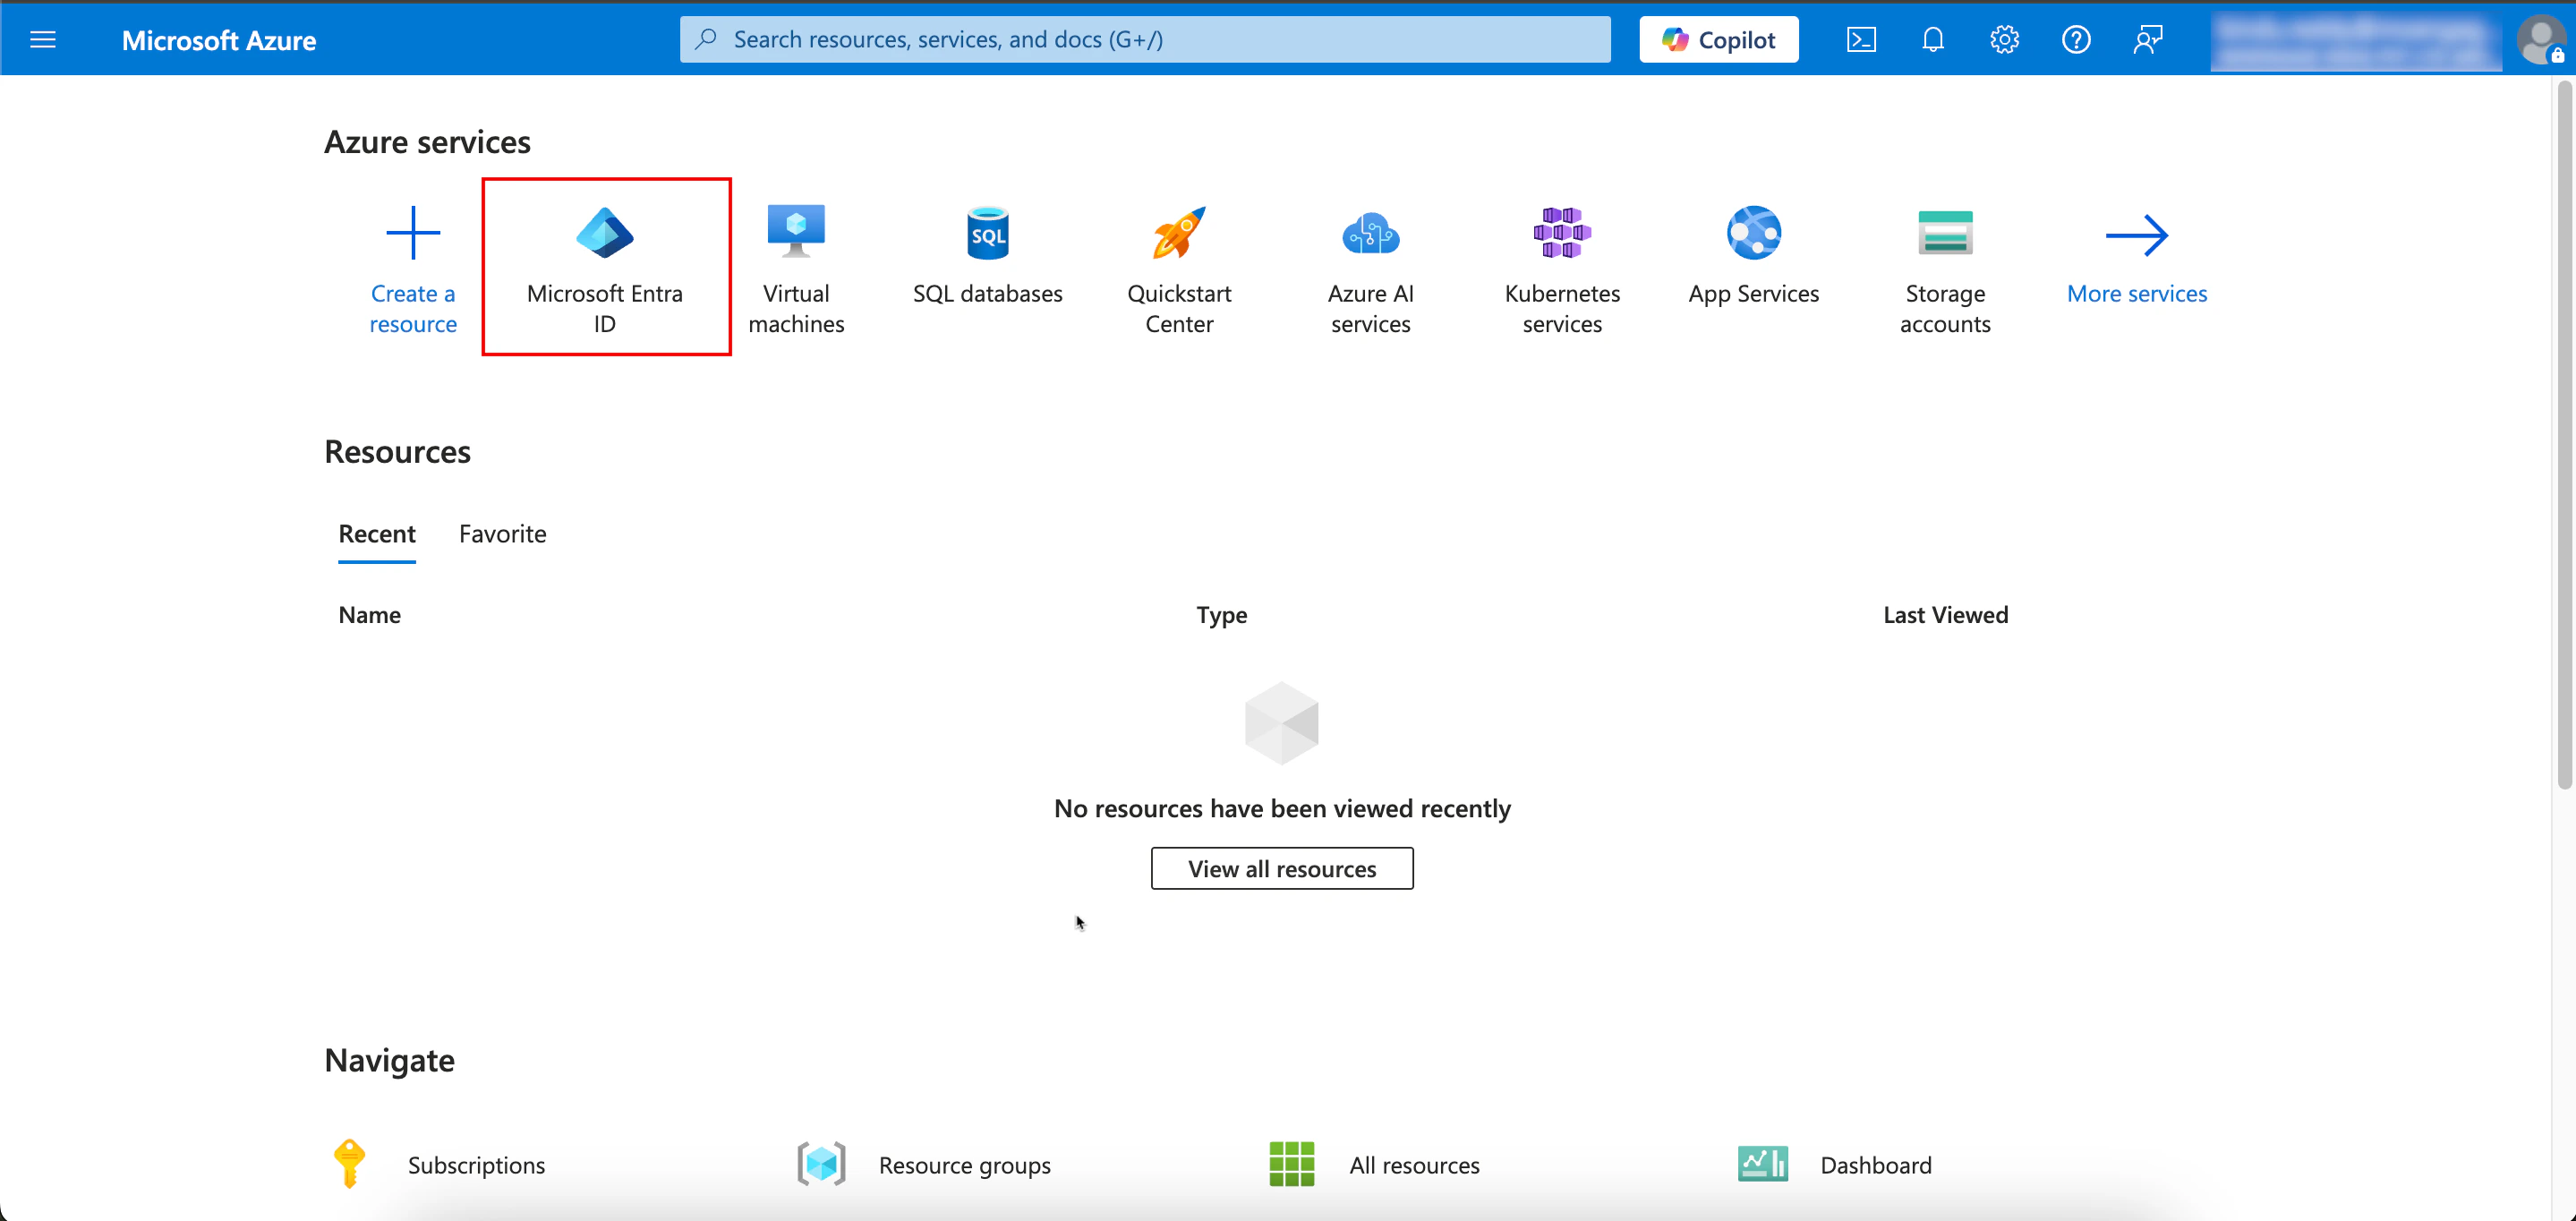Expand the portal hamburger menu
The image size is (2576, 1221).
(x=43, y=40)
